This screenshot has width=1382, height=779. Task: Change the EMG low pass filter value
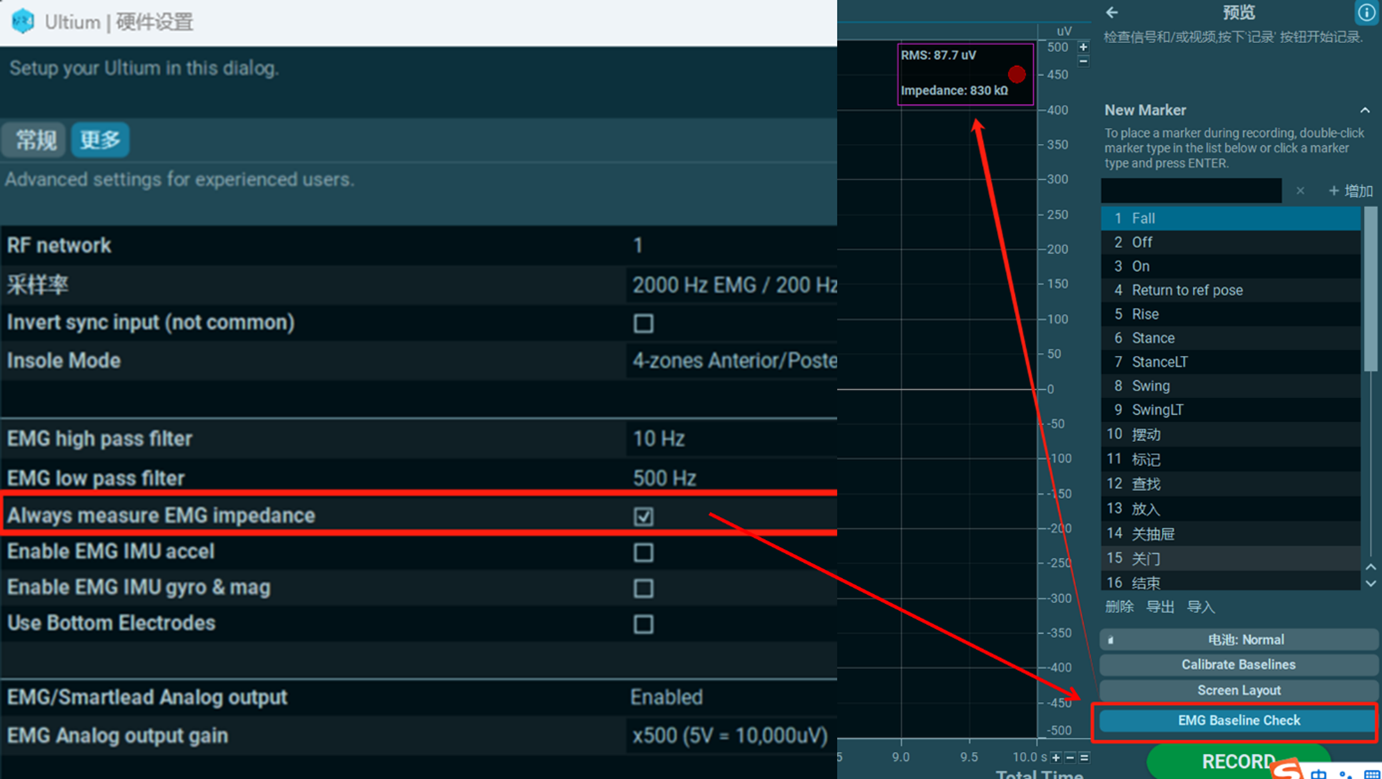point(731,478)
